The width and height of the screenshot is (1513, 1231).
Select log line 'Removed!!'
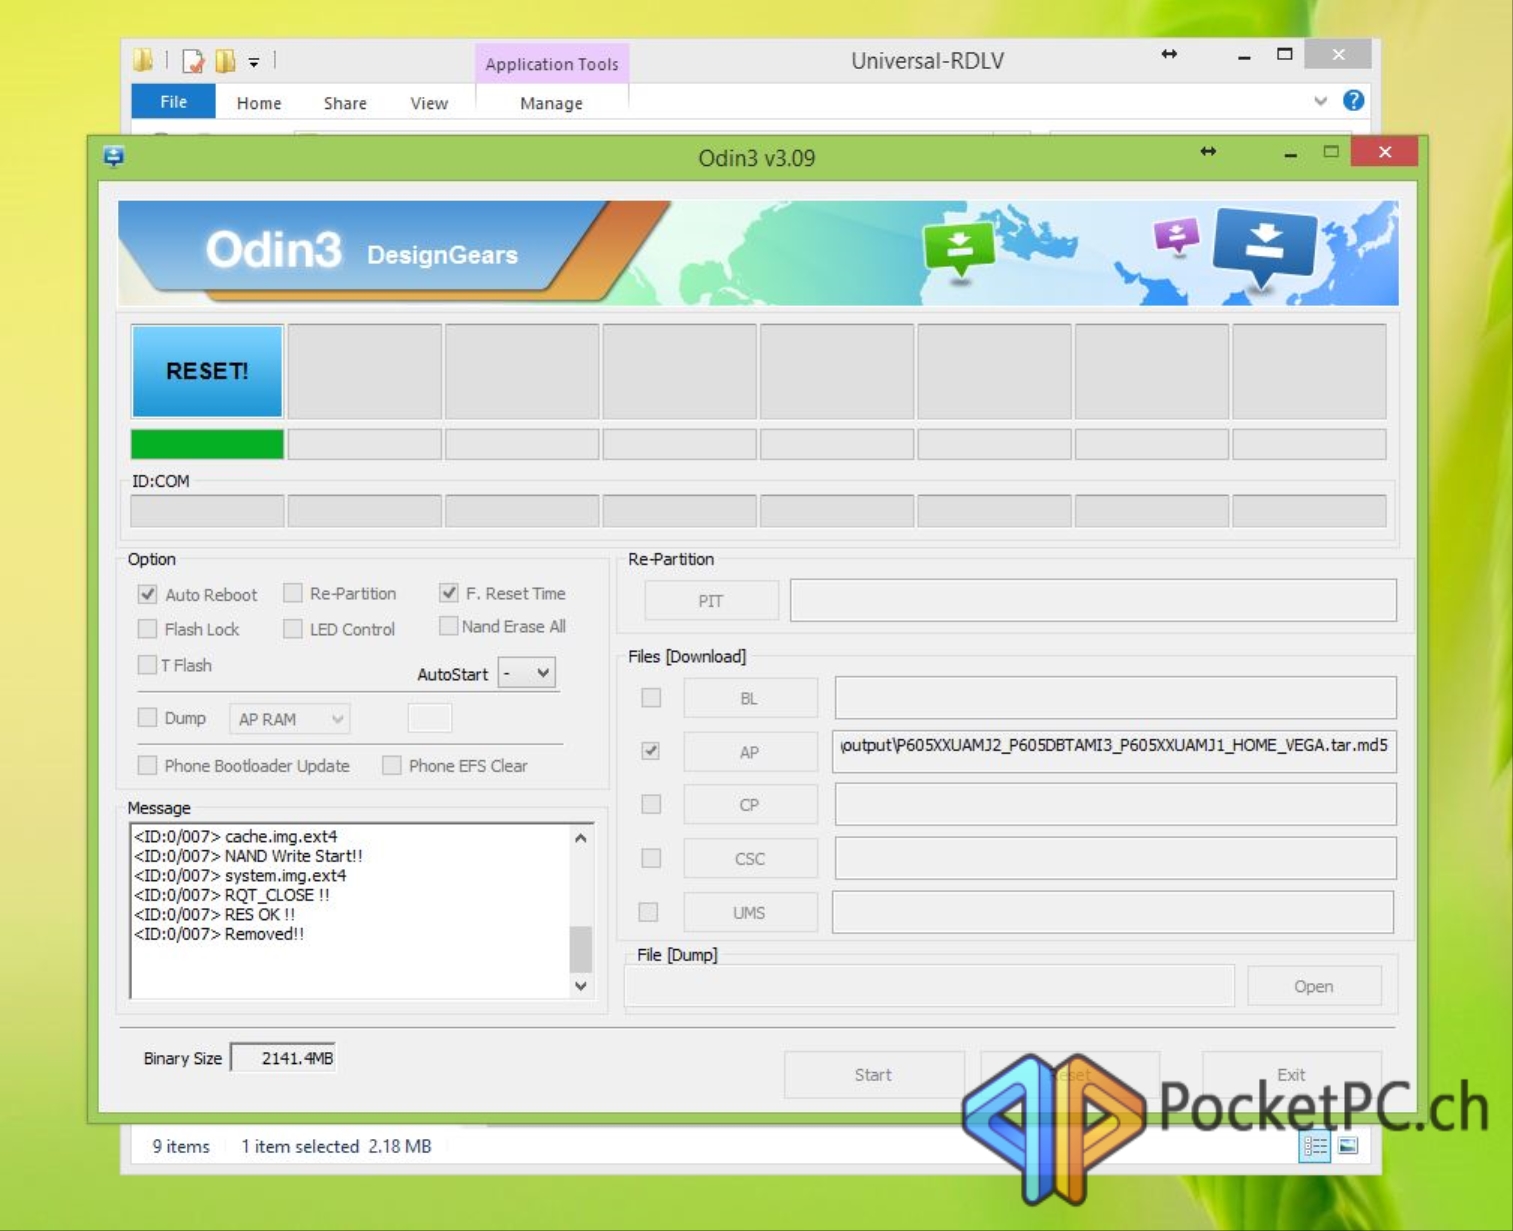(x=219, y=934)
